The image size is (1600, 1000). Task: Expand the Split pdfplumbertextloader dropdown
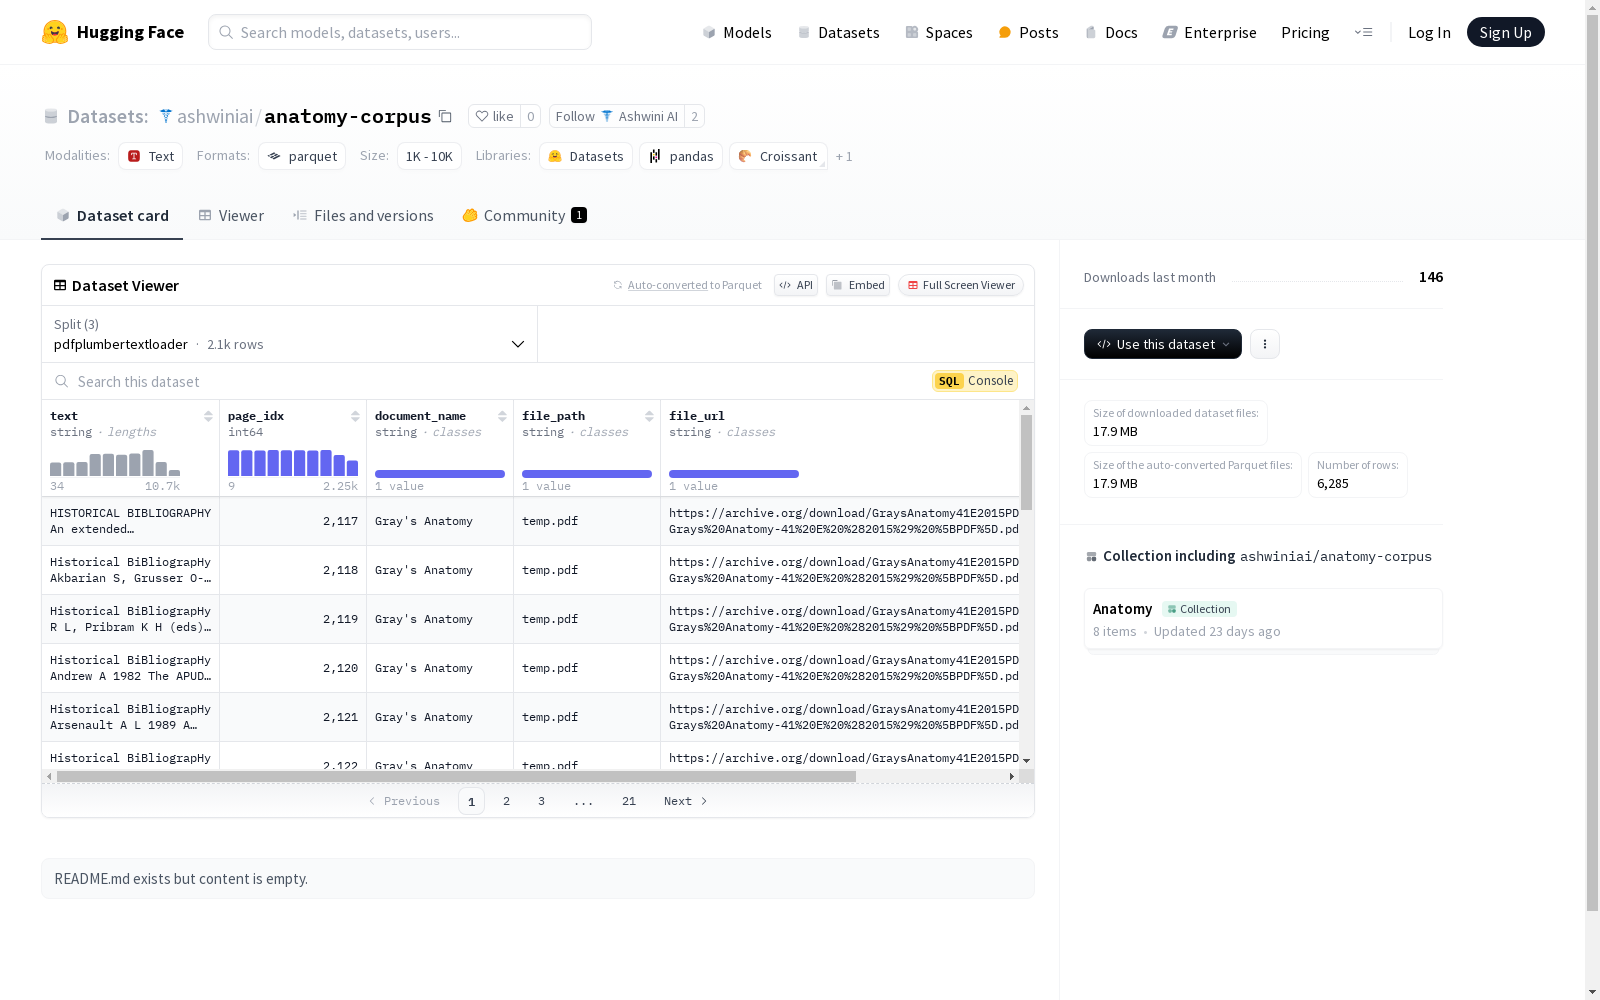[x=290, y=334]
